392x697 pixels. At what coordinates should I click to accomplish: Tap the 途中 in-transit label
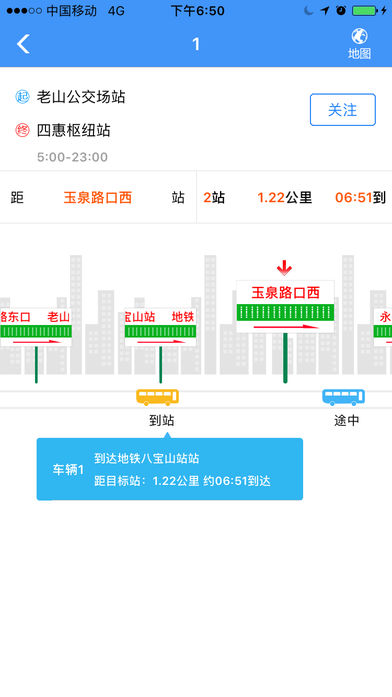pos(347,421)
